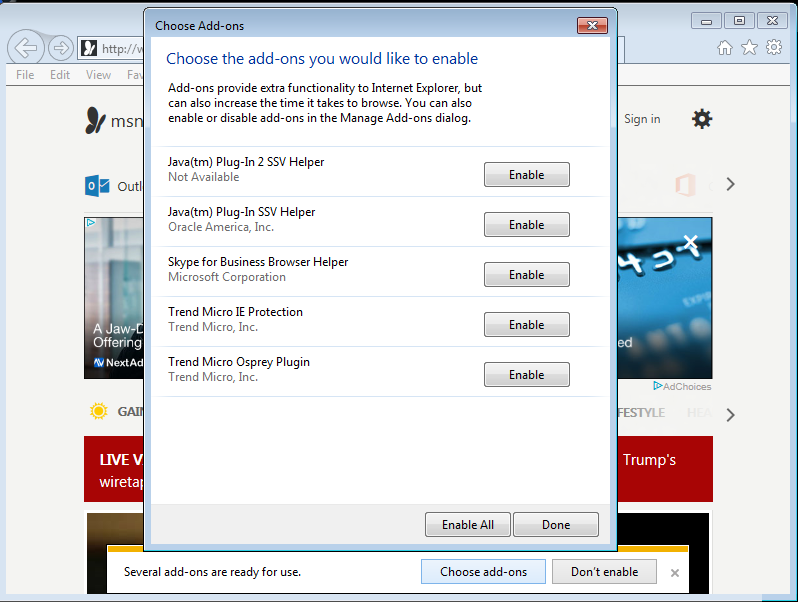Click the 'Not Available' publisher text
798x602 pixels.
[204, 177]
